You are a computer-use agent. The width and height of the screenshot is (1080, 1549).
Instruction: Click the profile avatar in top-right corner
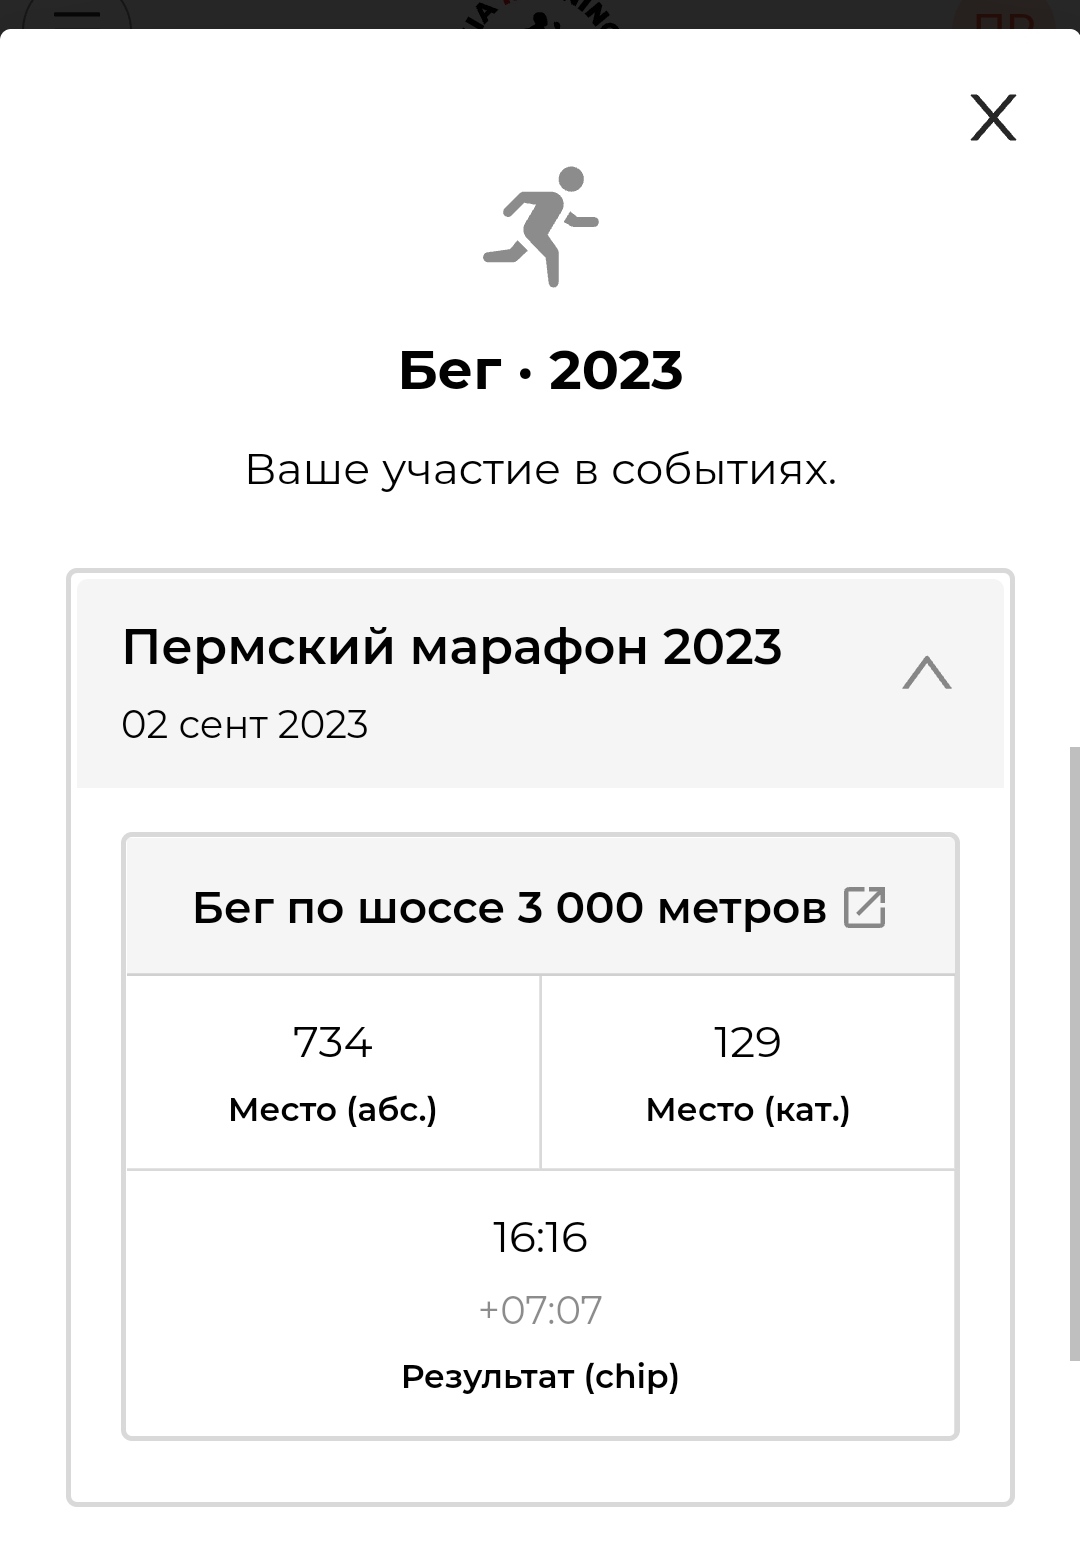[1002, 14]
